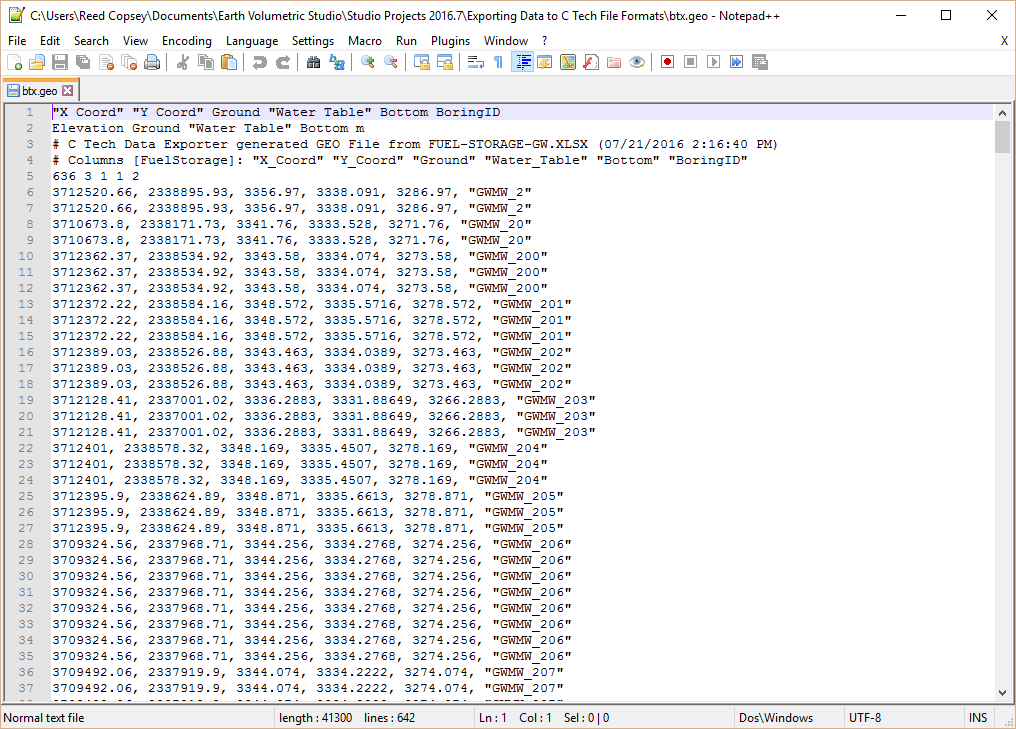Toggle word wrap in the toolbar

pyautogui.click(x=475, y=62)
